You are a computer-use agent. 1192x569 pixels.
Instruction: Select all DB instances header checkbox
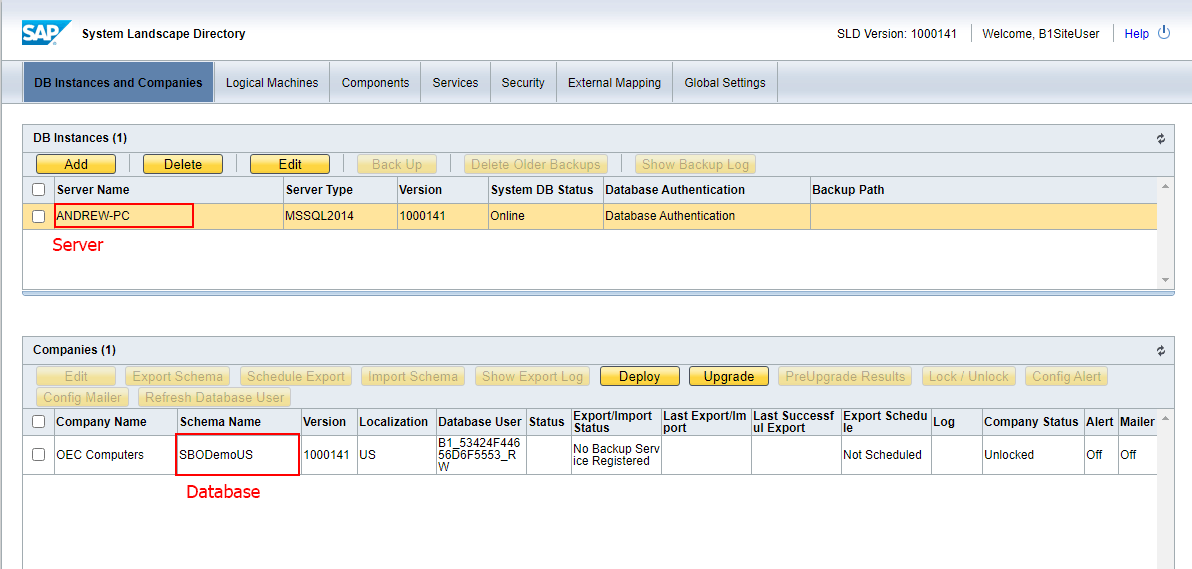coord(38,190)
